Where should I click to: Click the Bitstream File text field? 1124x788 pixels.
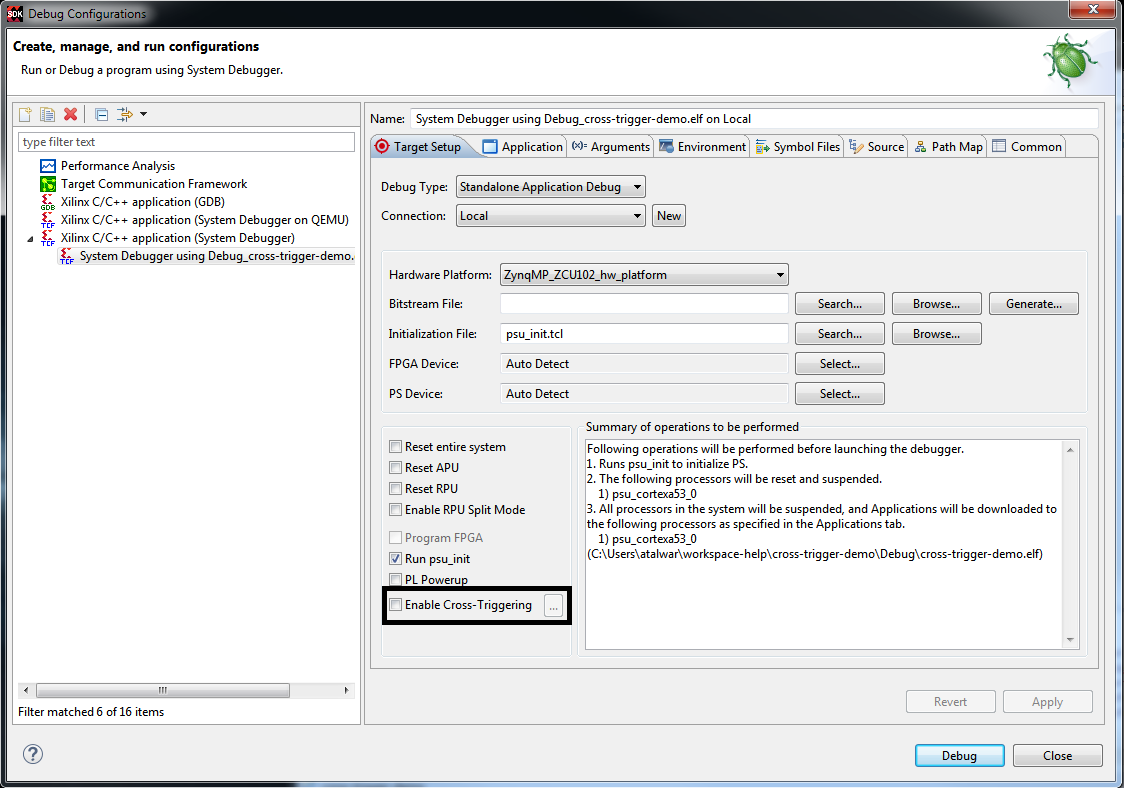[x=644, y=304]
